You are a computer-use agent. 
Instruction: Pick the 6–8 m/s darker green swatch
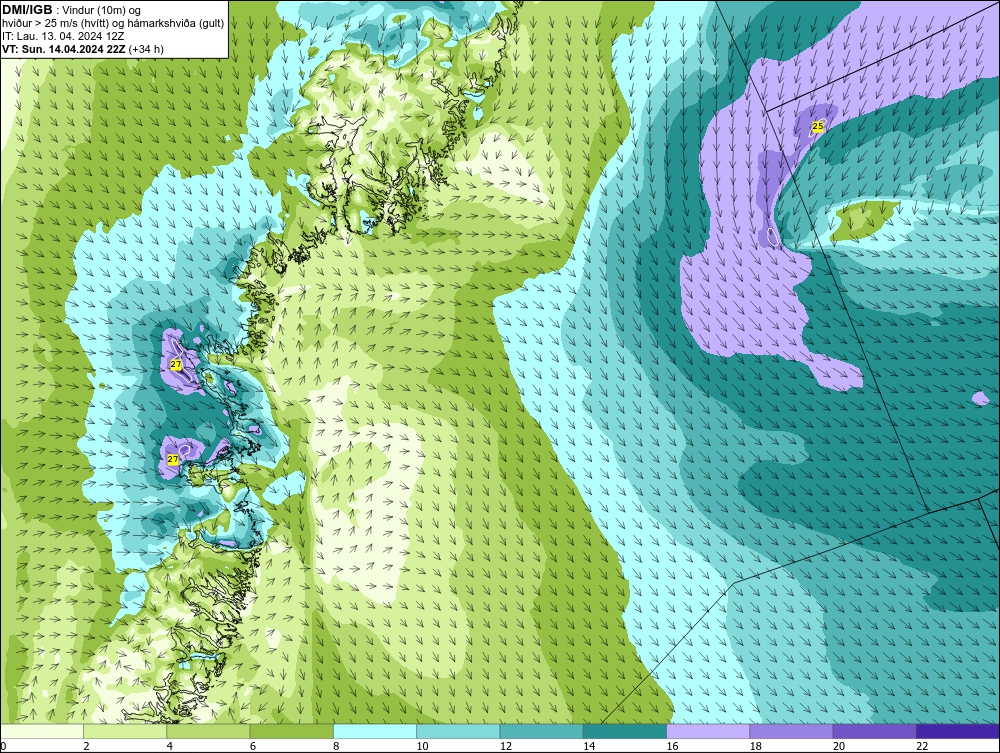291,731
